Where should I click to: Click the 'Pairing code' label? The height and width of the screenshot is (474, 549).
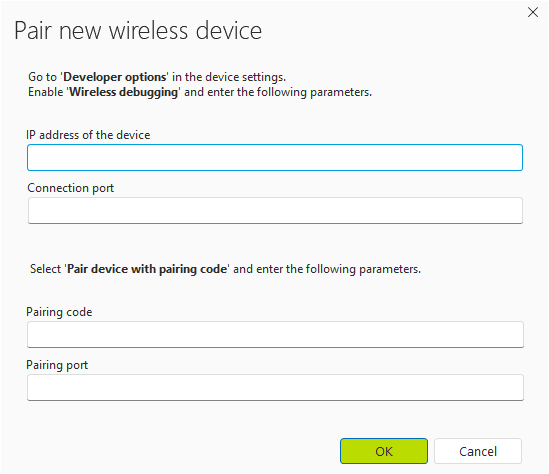(x=59, y=312)
